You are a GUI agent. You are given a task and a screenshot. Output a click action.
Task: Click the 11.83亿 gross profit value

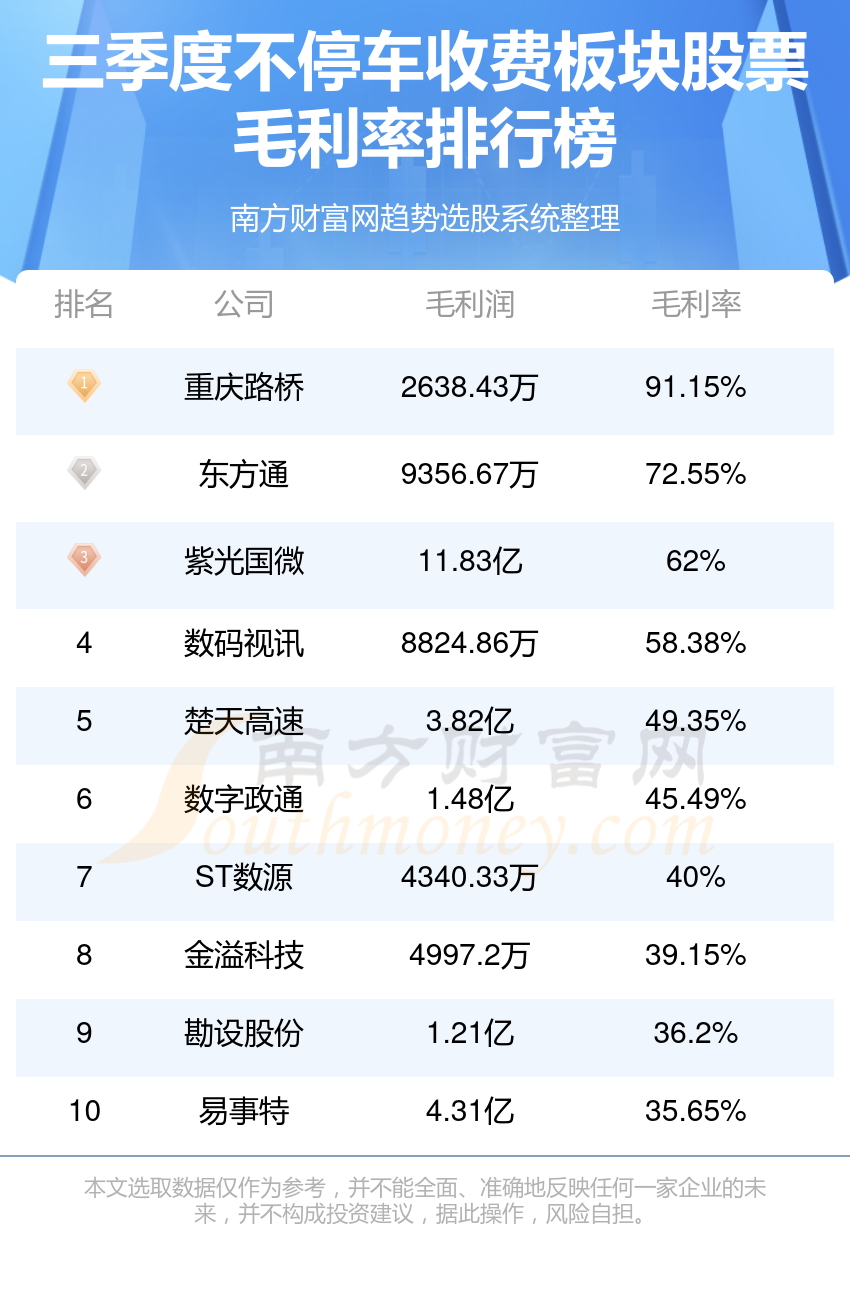click(470, 560)
